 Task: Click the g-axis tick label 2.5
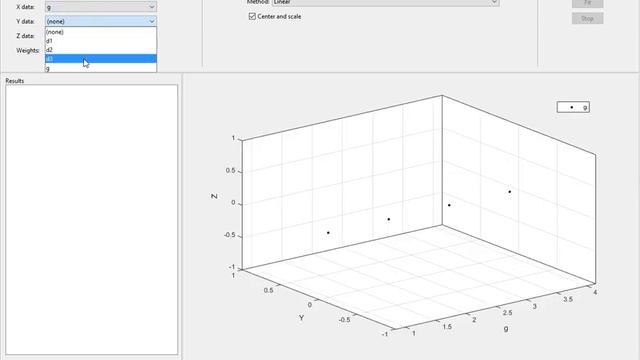[x=507, y=313]
